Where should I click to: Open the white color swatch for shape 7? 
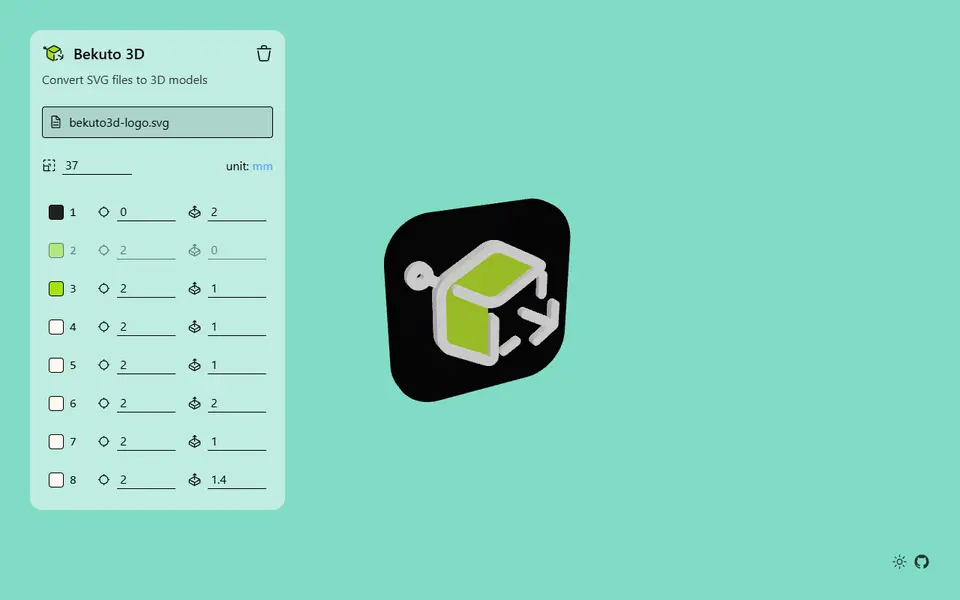56,441
